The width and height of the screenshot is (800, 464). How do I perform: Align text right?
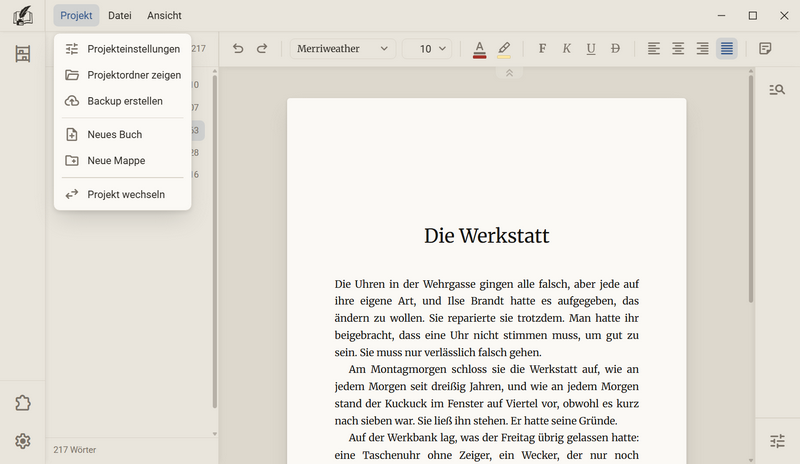(703, 48)
